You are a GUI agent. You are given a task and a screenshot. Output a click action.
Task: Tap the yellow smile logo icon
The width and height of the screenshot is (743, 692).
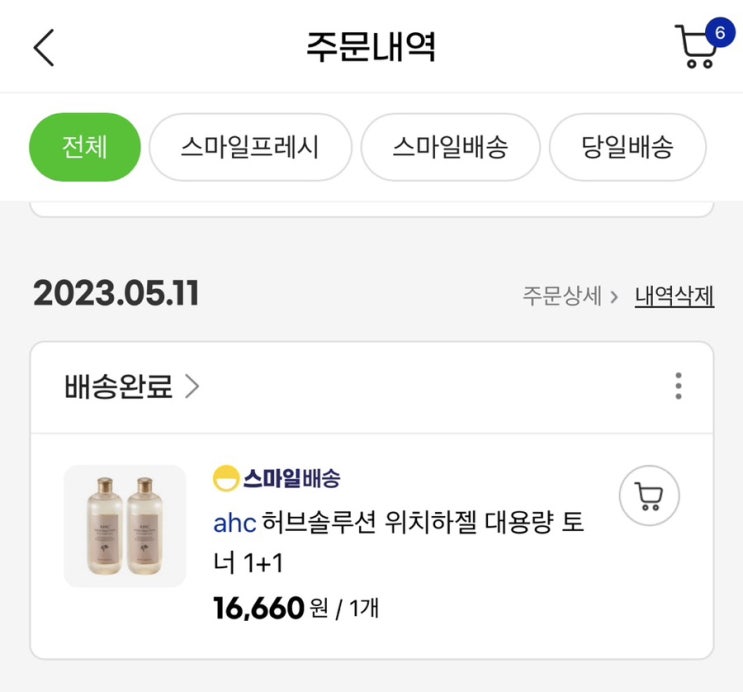pyautogui.click(x=226, y=478)
